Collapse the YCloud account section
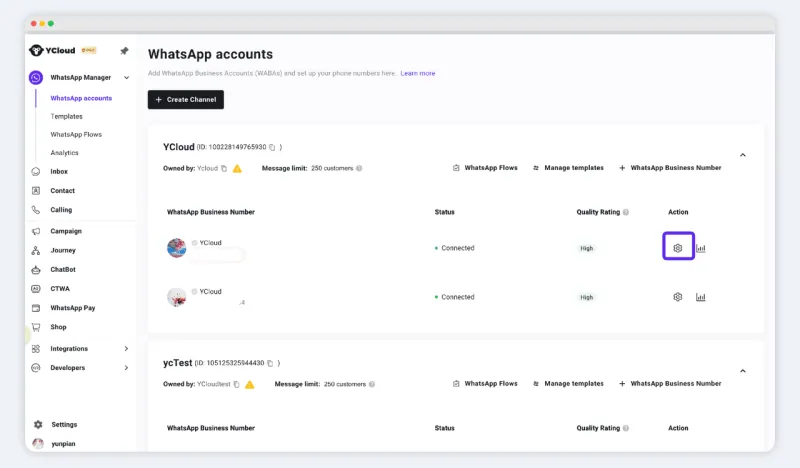This screenshot has height=468, width=800. pyautogui.click(x=743, y=155)
